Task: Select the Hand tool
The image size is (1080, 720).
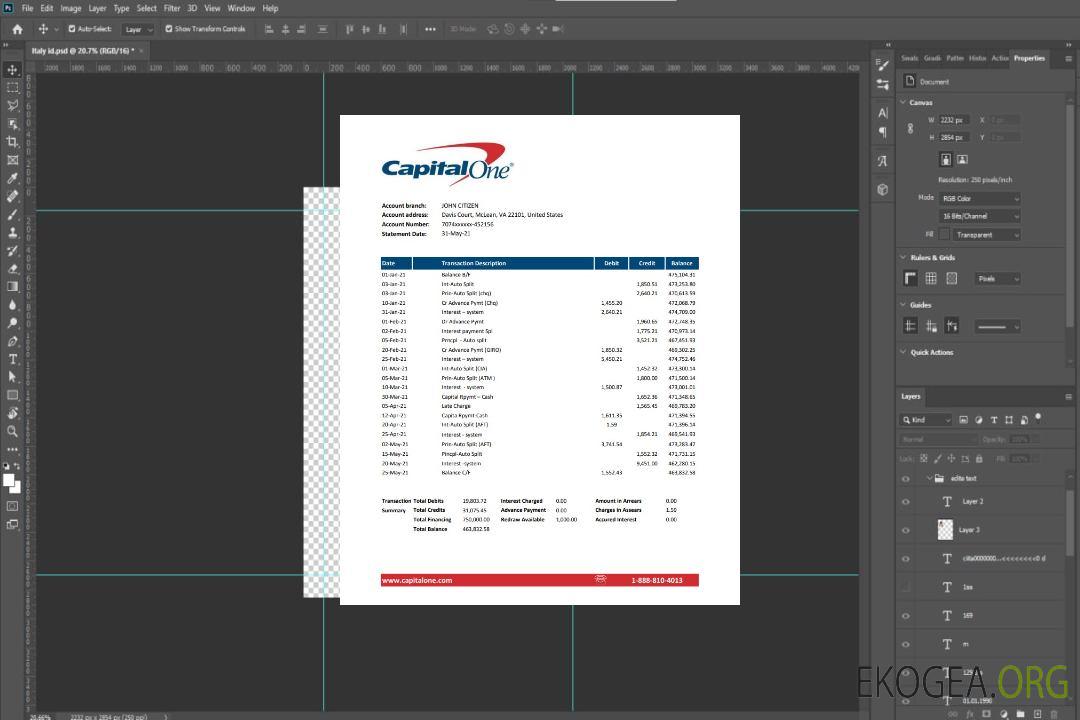Action: [x=12, y=413]
